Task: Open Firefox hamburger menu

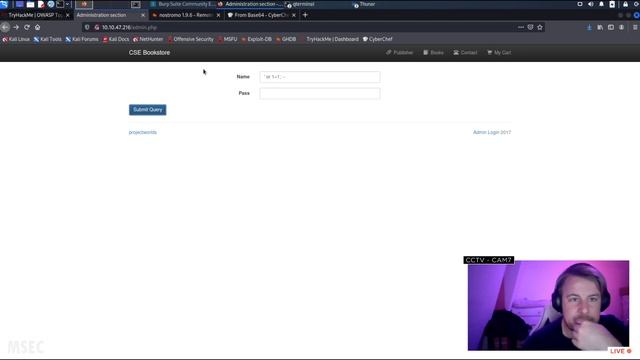Action: [x=635, y=27]
